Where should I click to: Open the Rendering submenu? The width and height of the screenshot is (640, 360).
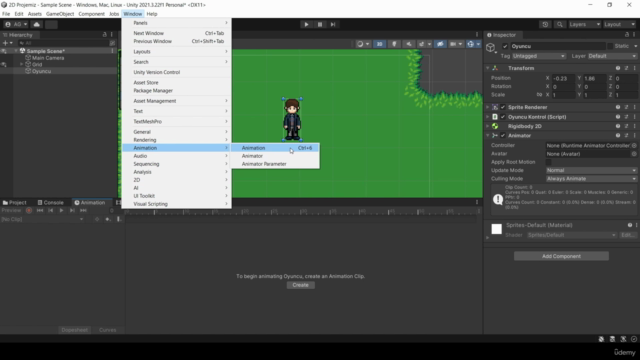coord(176,140)
